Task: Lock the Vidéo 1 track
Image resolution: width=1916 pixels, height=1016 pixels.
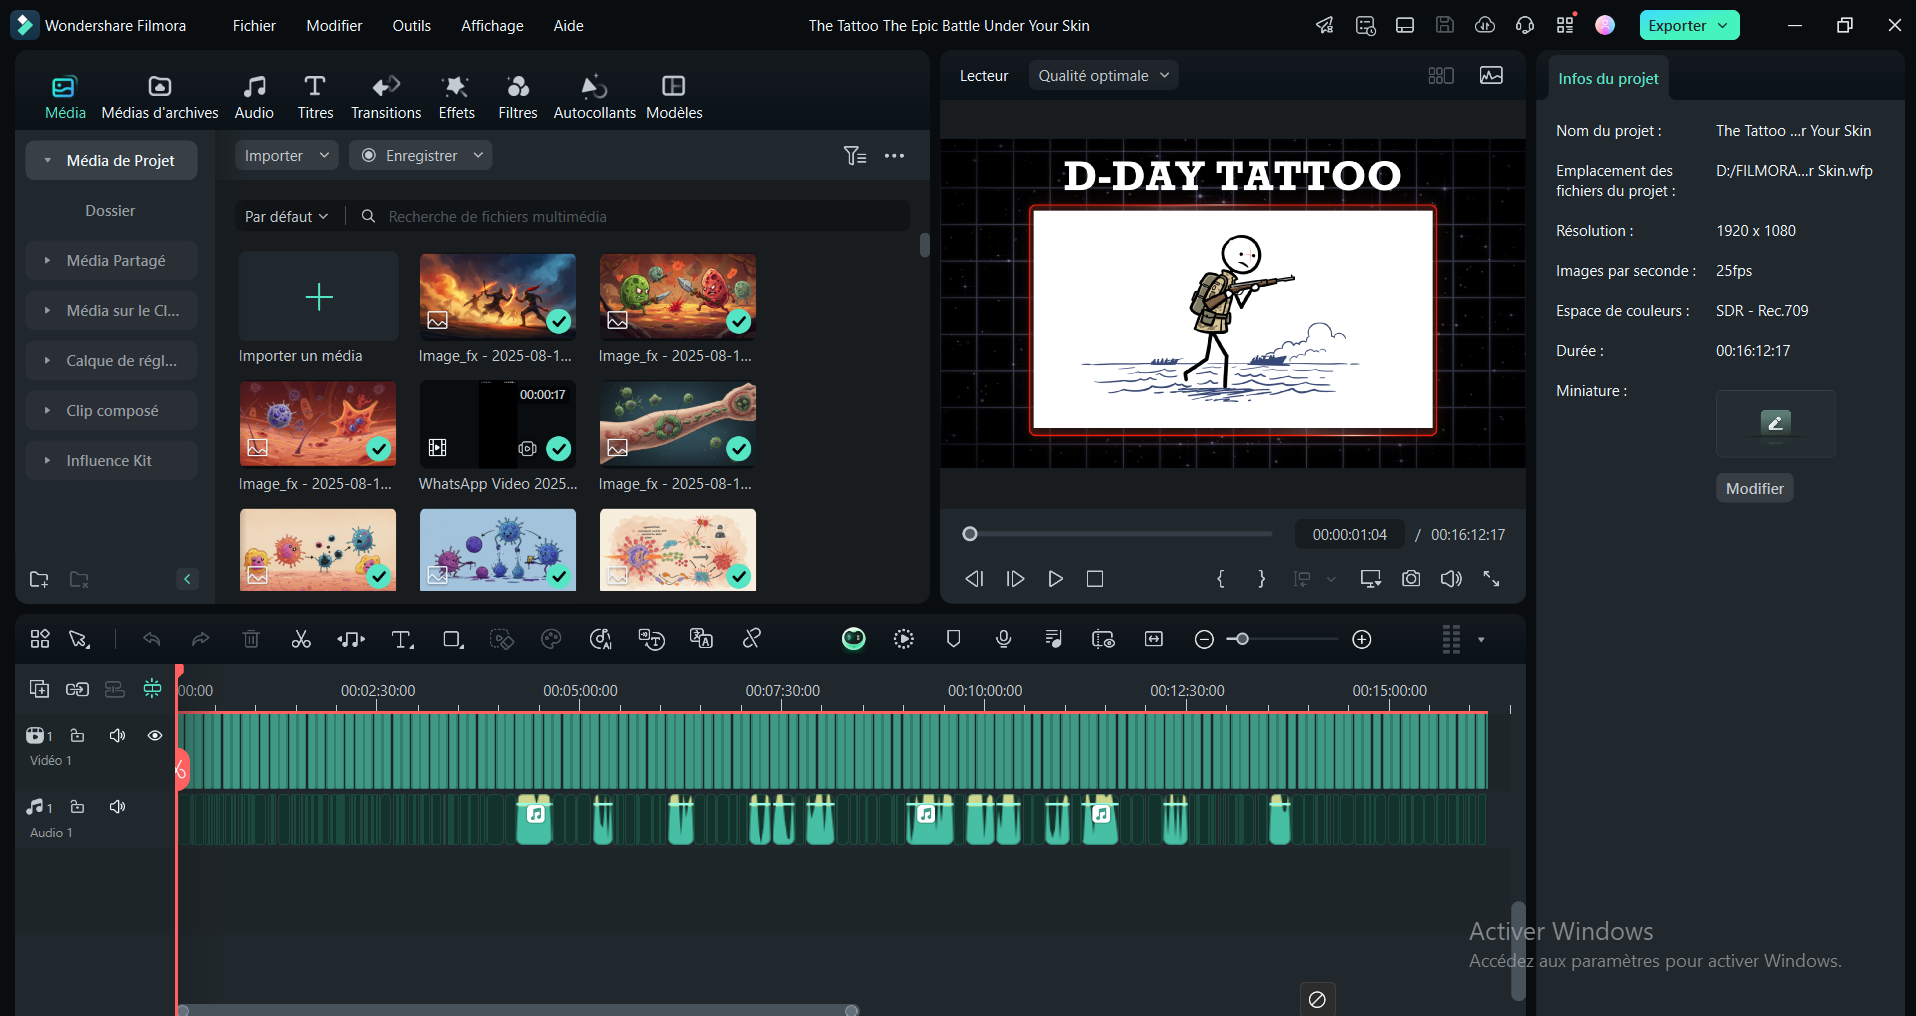Action: click(x=77, y=736)
